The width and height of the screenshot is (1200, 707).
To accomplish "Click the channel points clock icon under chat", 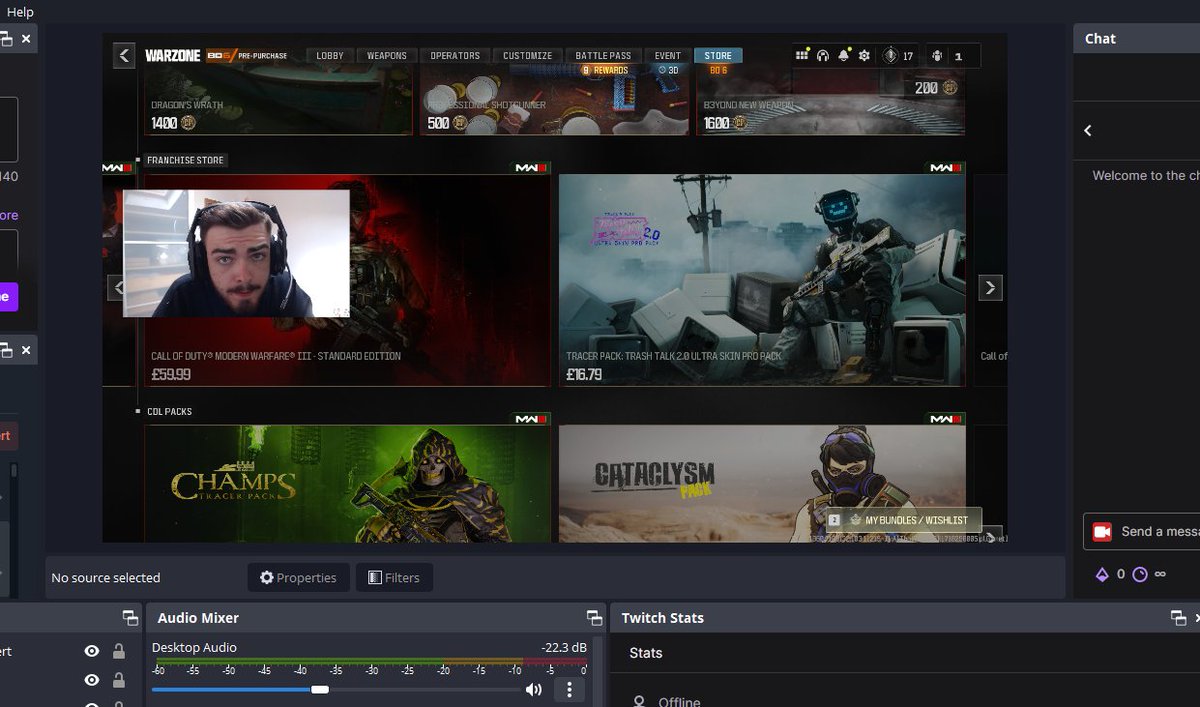I will (1139, 574).
